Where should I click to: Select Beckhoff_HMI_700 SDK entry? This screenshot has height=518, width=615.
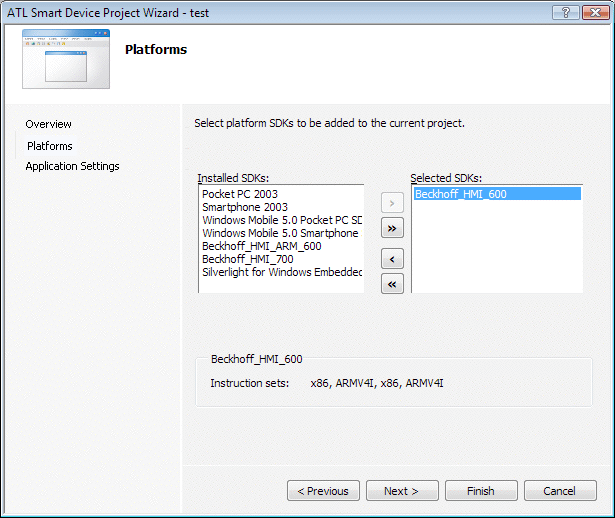(x=248, y=259)
